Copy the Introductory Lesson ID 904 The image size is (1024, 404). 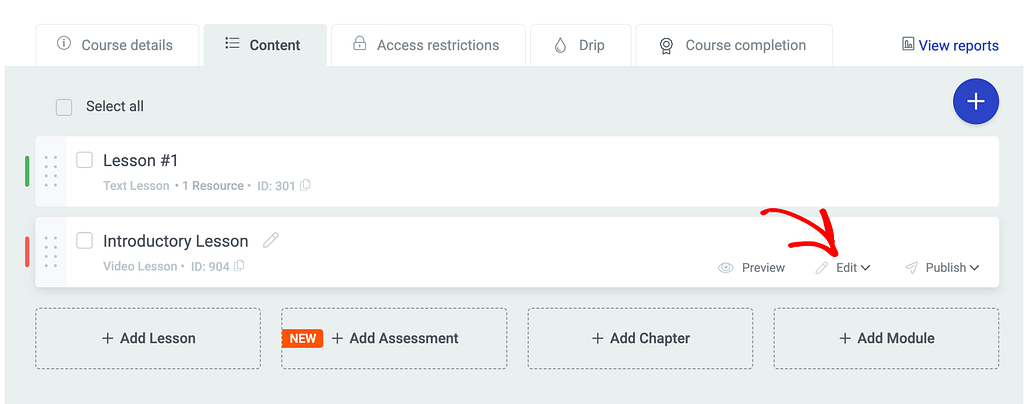(240, 266)
